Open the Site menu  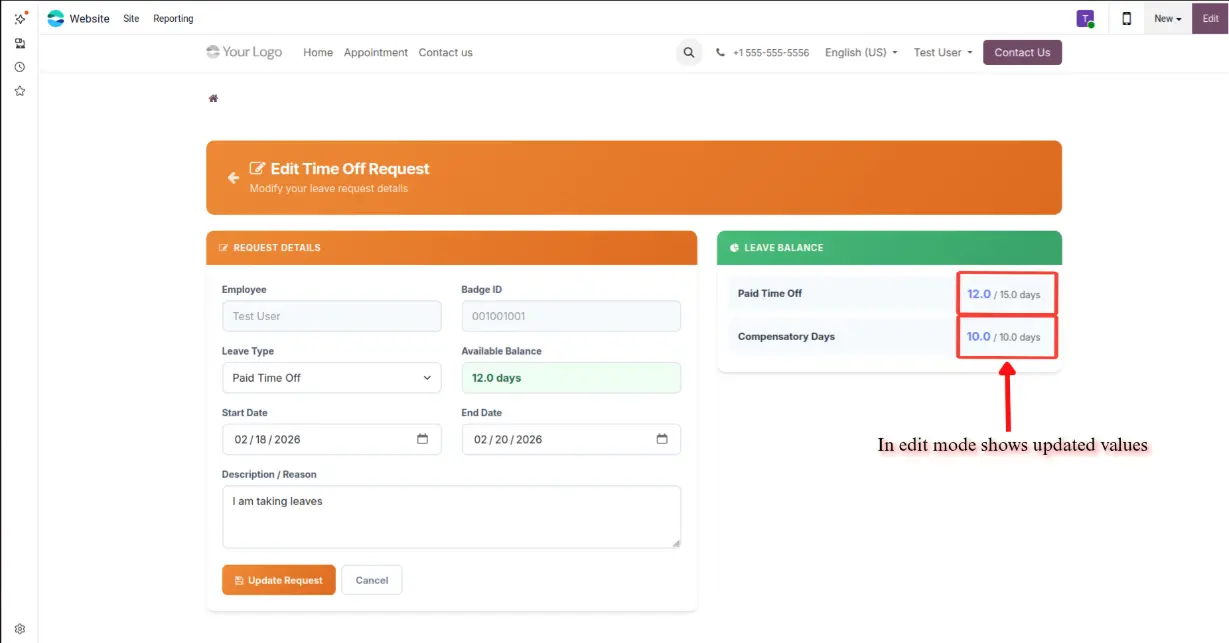pos(131,19)
